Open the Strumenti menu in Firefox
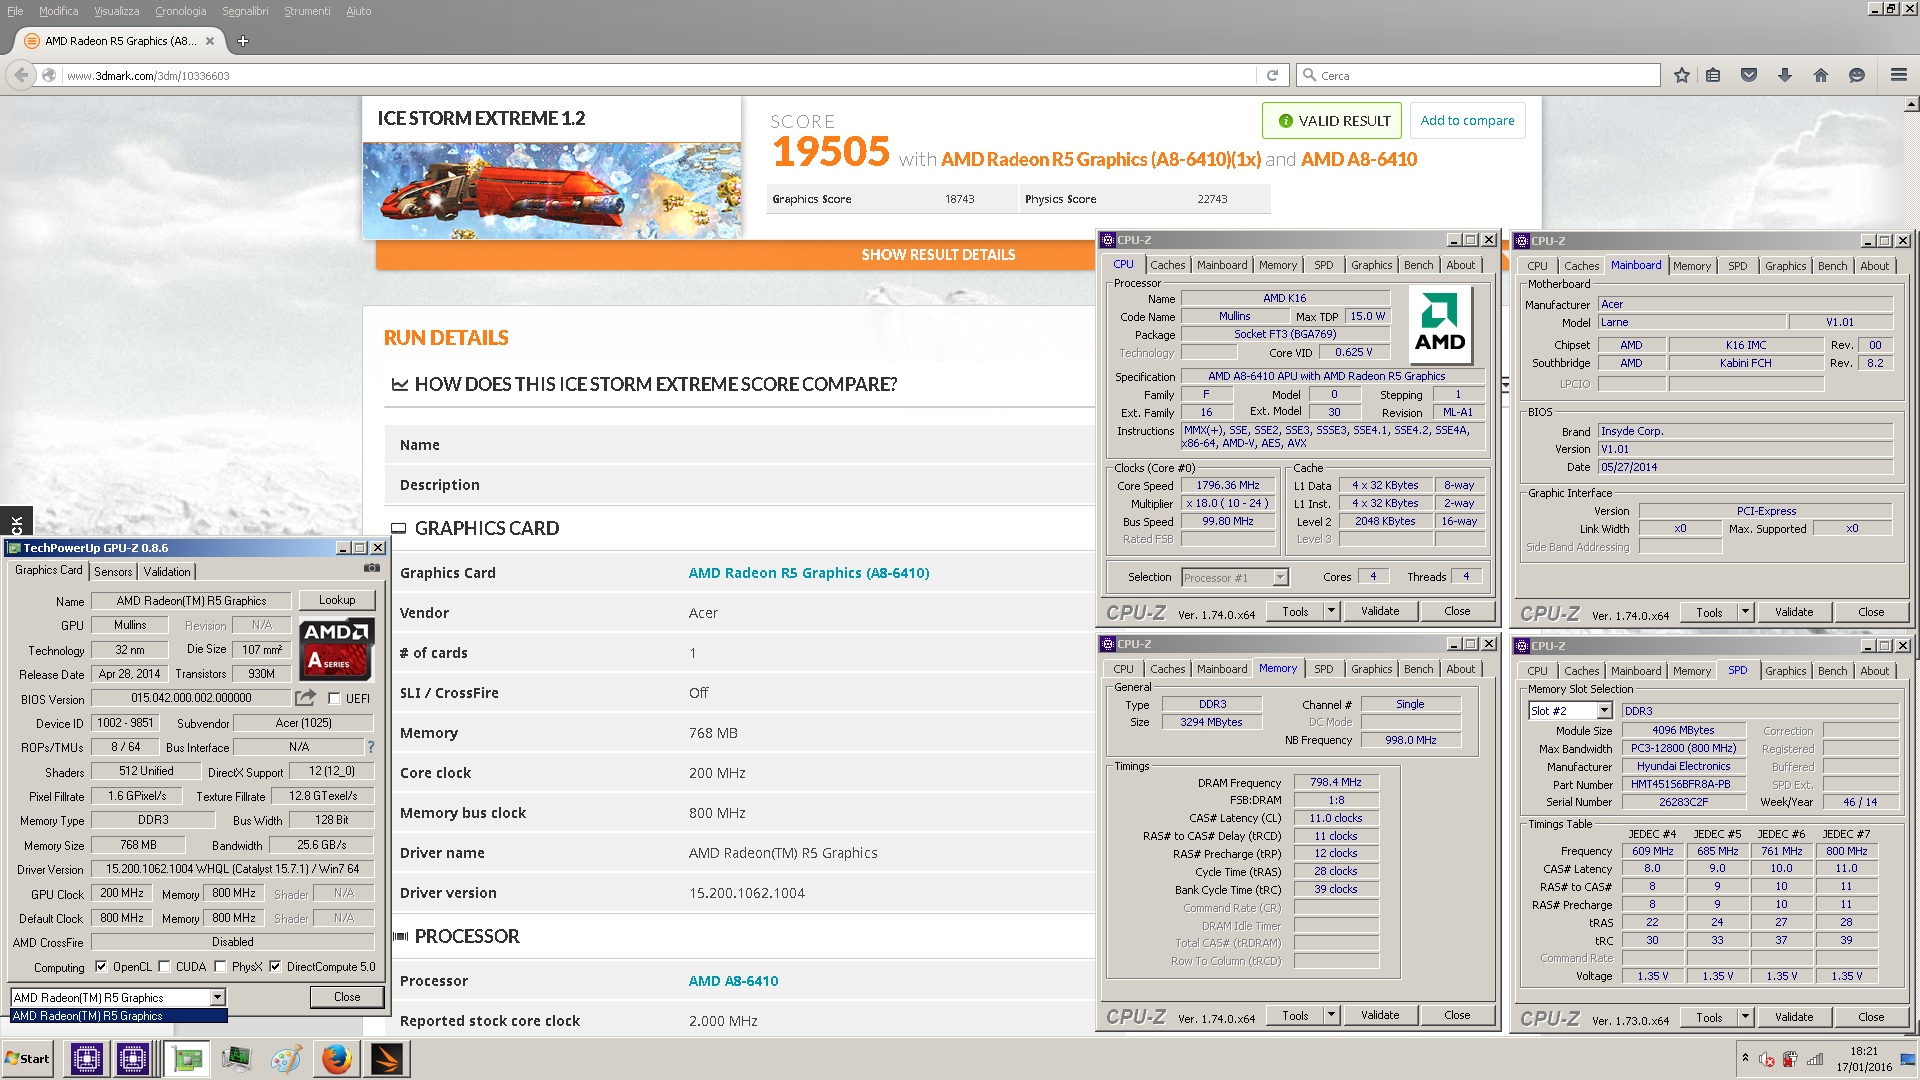This screenshot has width=1920, height=1080. [307, 11]
